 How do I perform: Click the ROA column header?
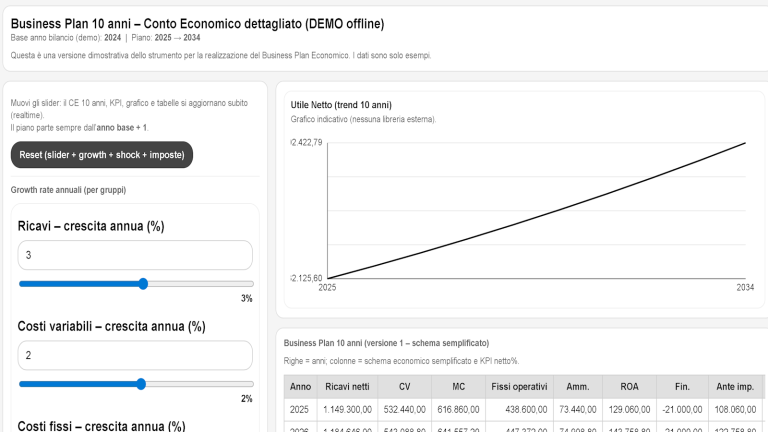point(628,387)
